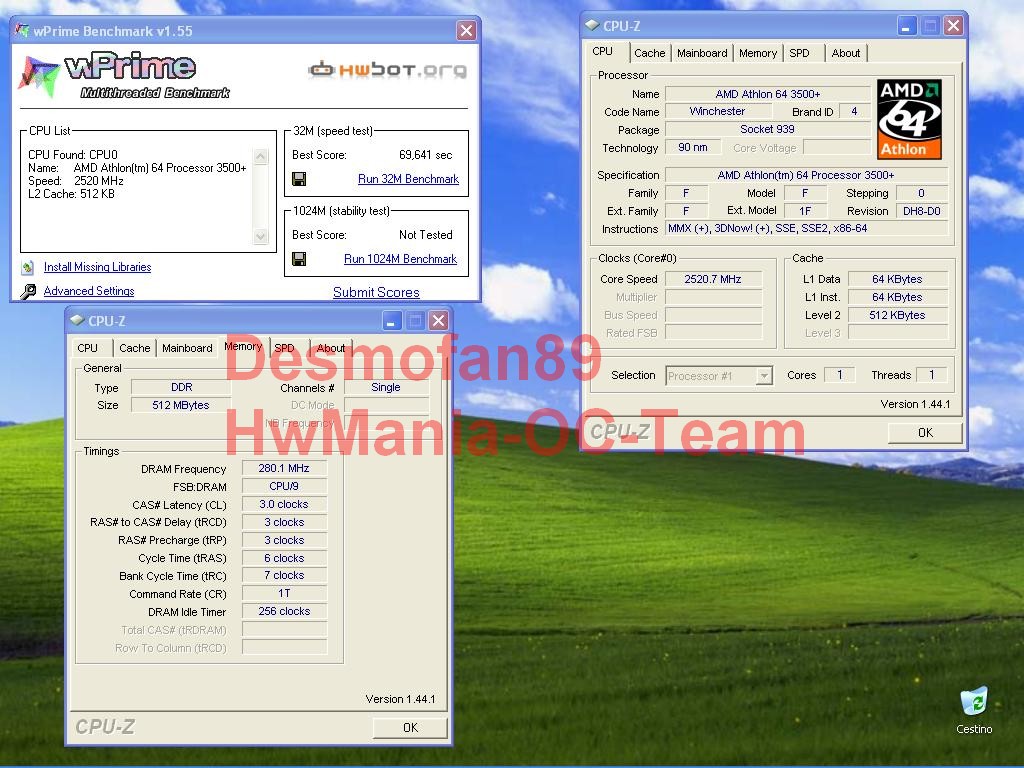Run 1024M Benchmark
This screenshot has height=768, width=1024.
point(400,259)
